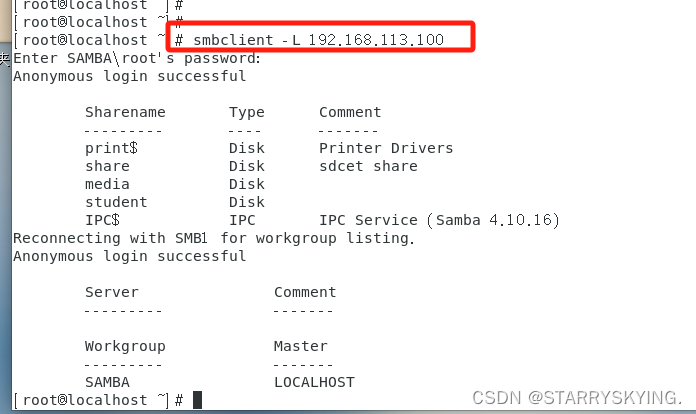Select the media share name entry

pos(107,184)
